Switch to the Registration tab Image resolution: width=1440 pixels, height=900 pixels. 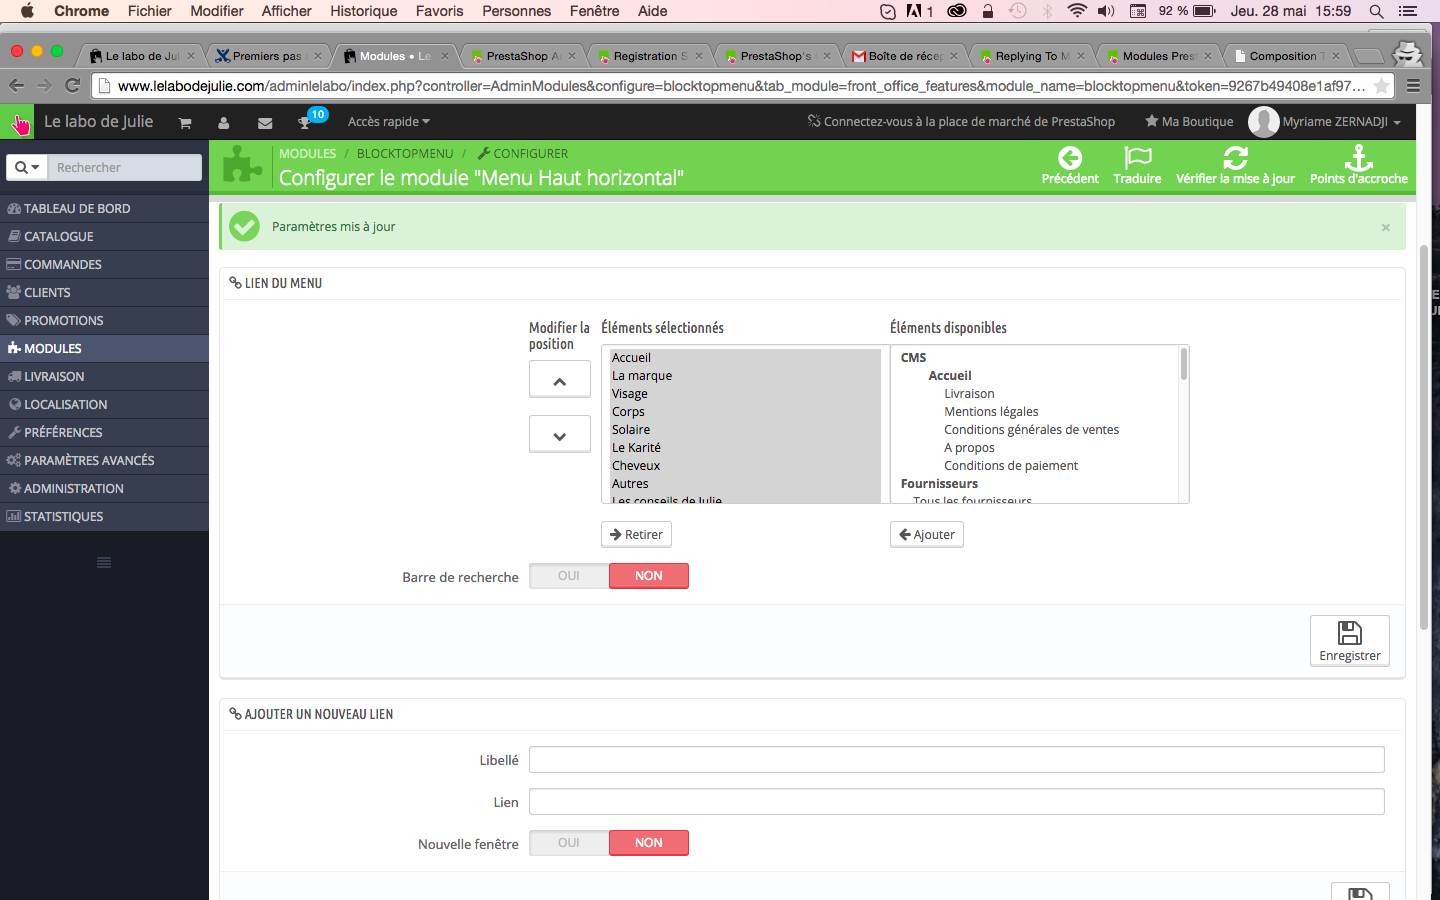pos(650,56)
